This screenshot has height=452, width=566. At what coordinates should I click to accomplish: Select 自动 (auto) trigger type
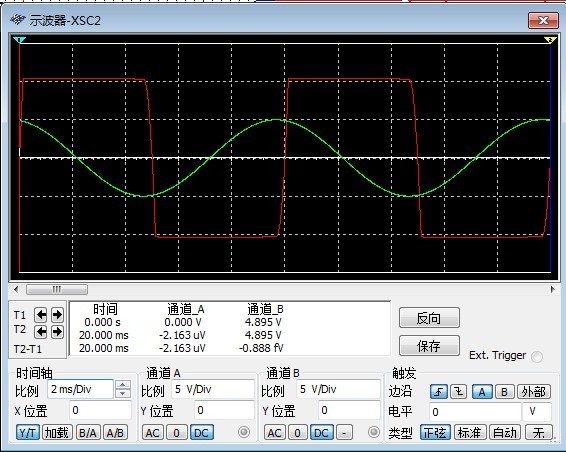[505, 433]
